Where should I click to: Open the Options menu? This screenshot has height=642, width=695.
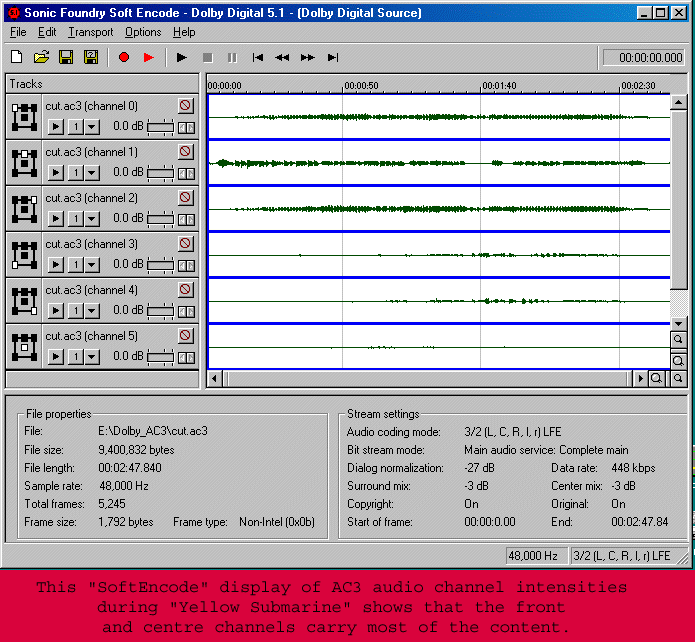(143, 32)
